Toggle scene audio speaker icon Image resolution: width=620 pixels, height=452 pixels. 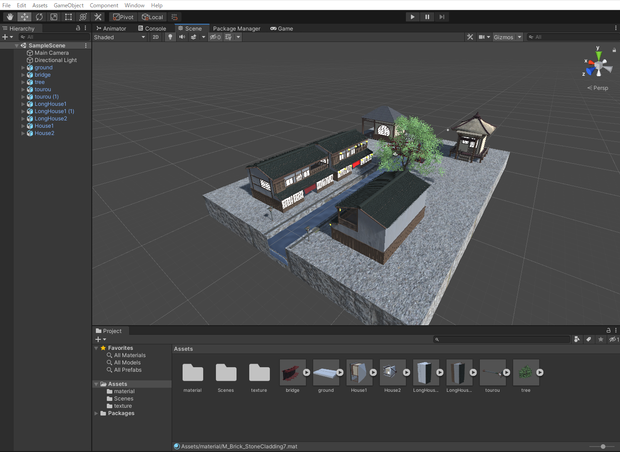pos(182,37)
